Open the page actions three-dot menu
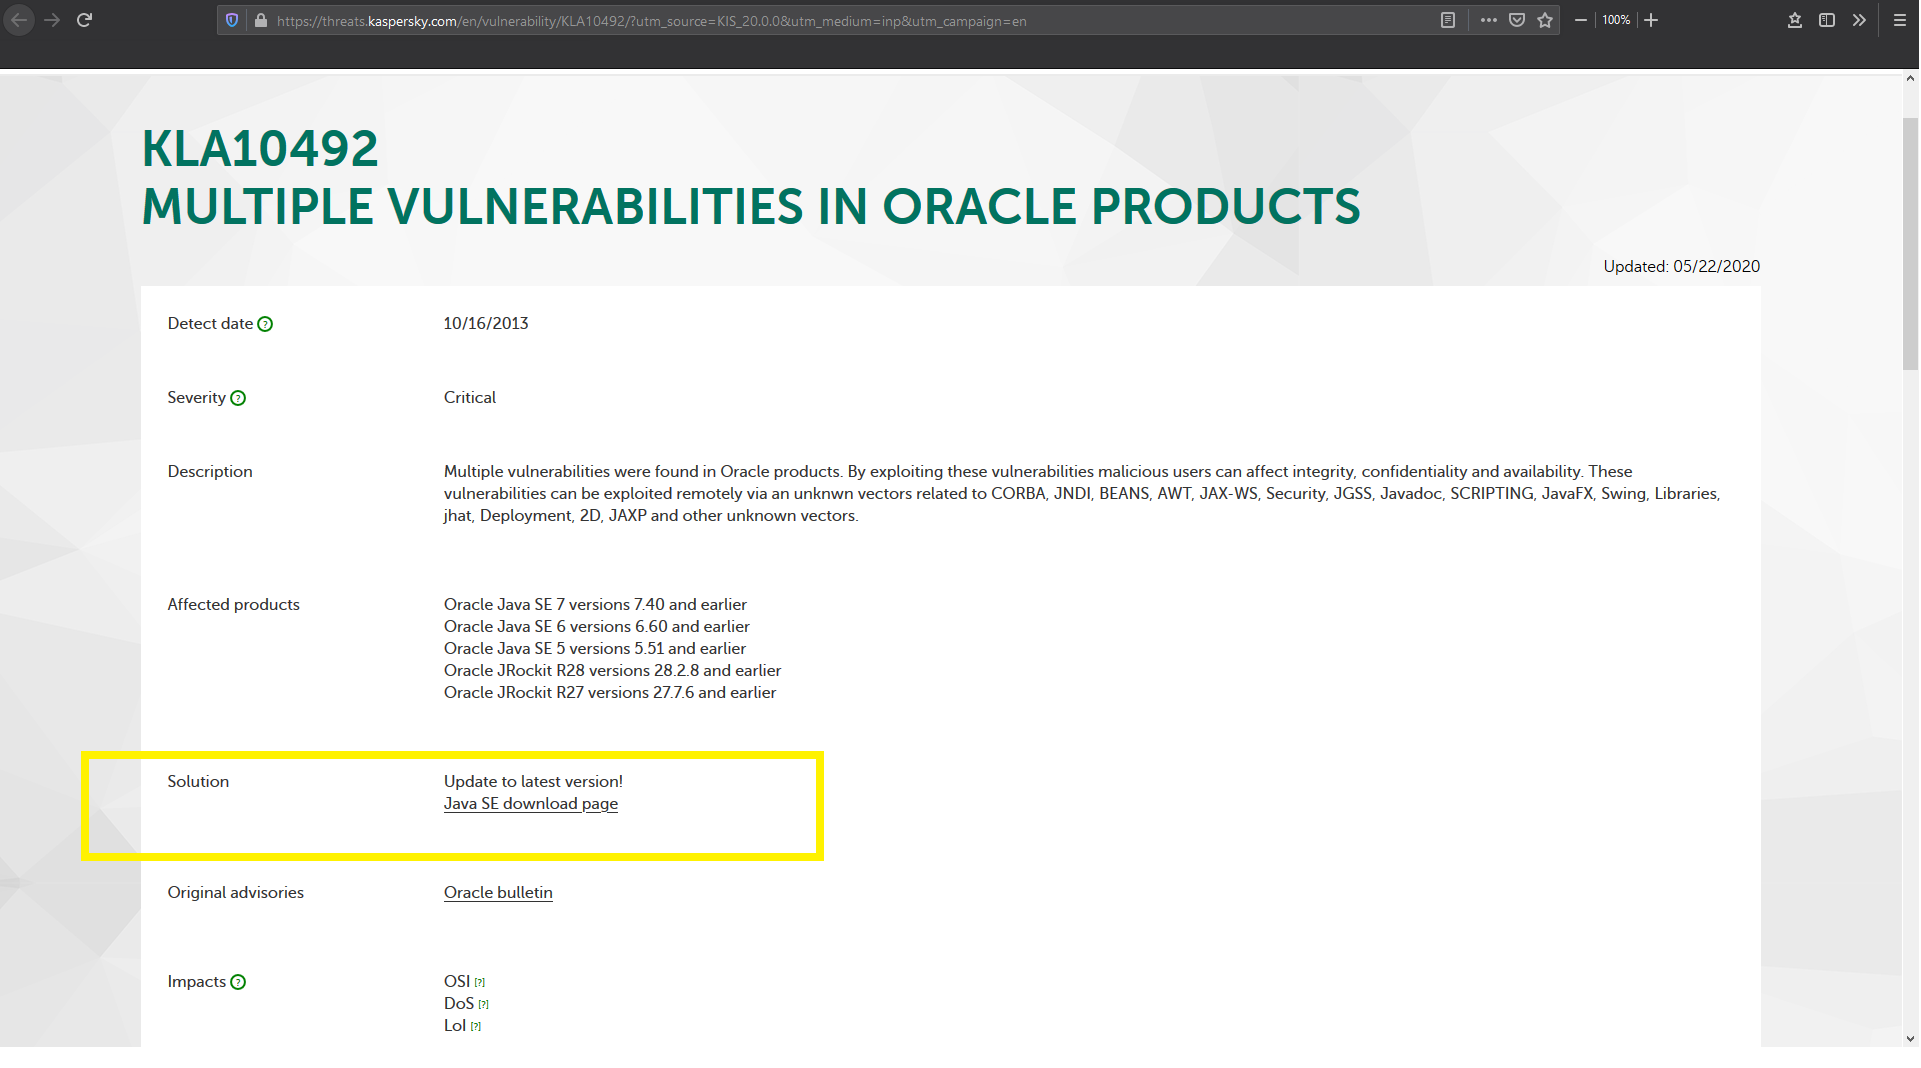This screenshot has width=1921, height=1068. coord(1489,20)
